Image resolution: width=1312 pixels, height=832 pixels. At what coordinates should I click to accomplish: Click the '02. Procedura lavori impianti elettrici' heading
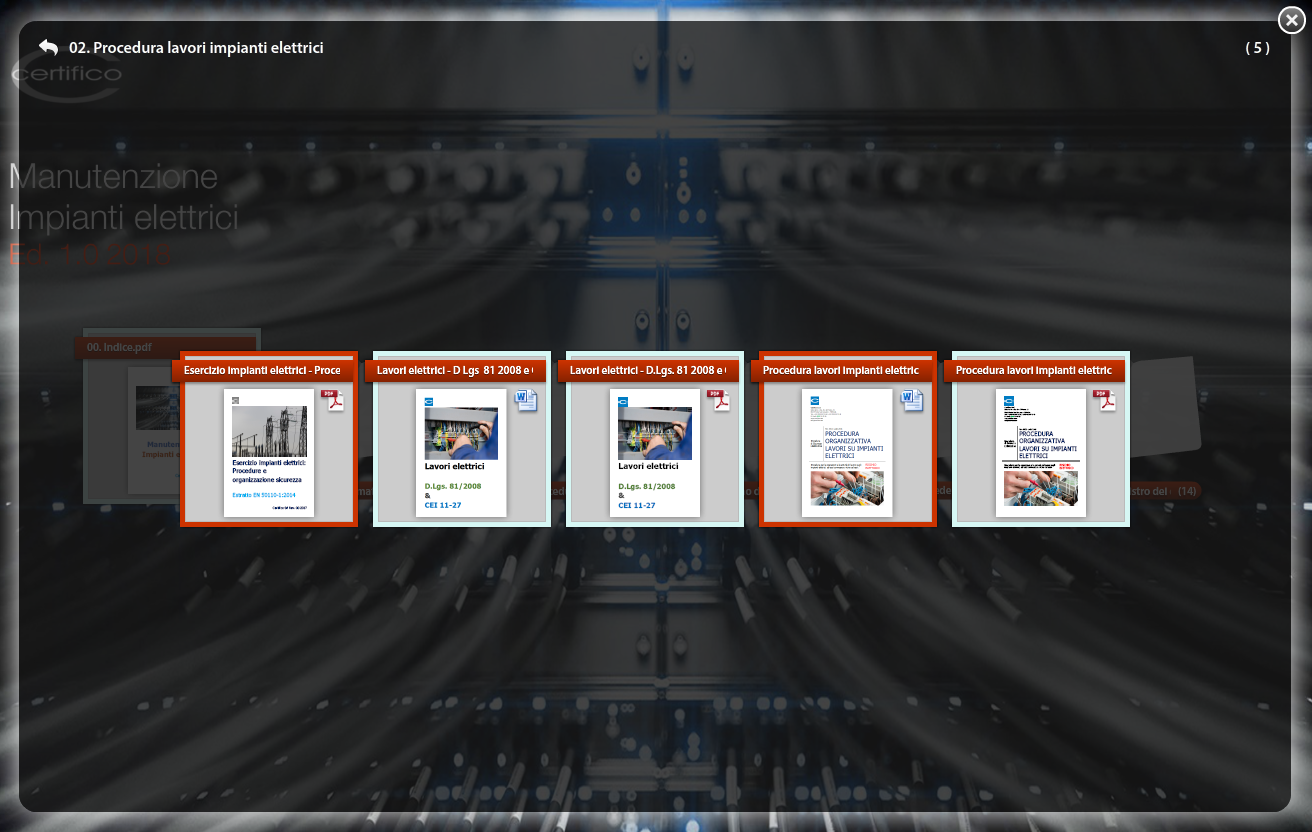click(196, 47)
